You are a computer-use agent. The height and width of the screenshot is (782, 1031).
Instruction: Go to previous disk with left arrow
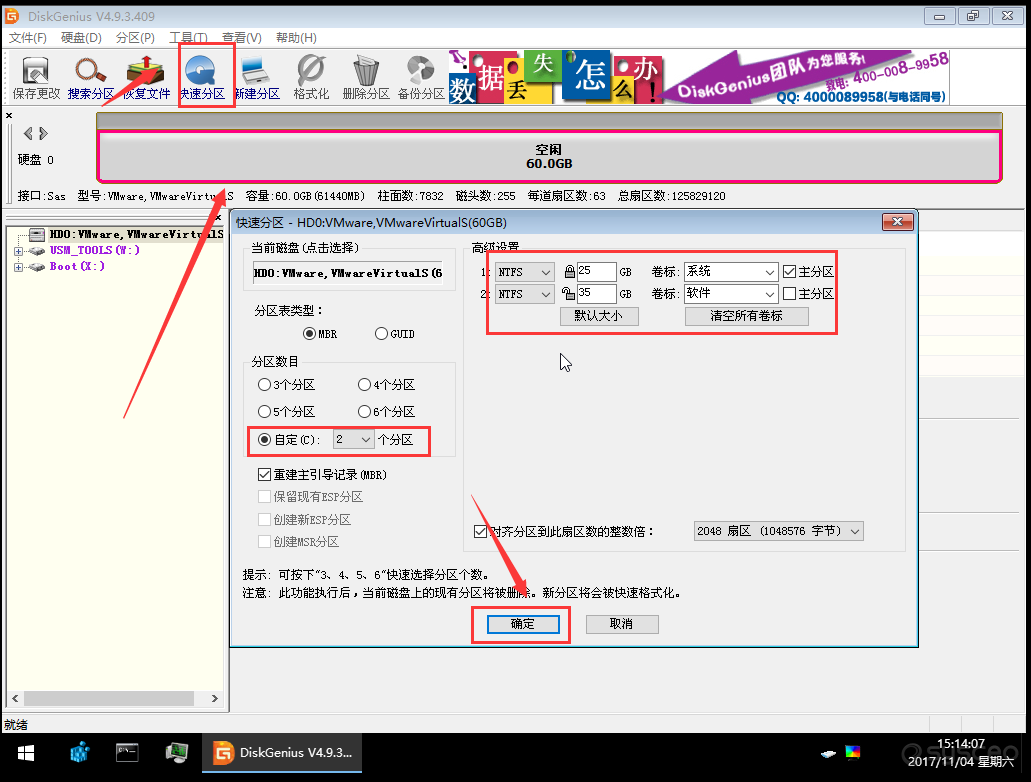coord(28,134)
